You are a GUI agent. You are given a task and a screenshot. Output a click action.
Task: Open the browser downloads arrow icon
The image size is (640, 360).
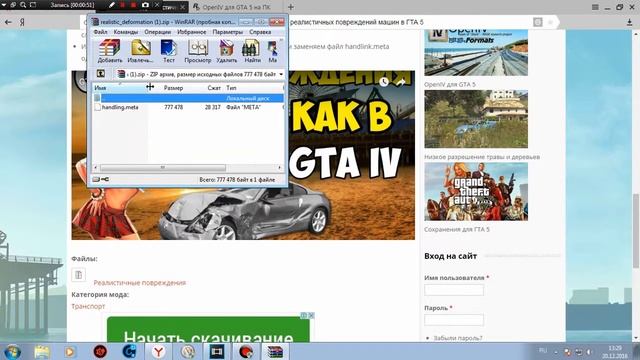click(x=629, y=22)
